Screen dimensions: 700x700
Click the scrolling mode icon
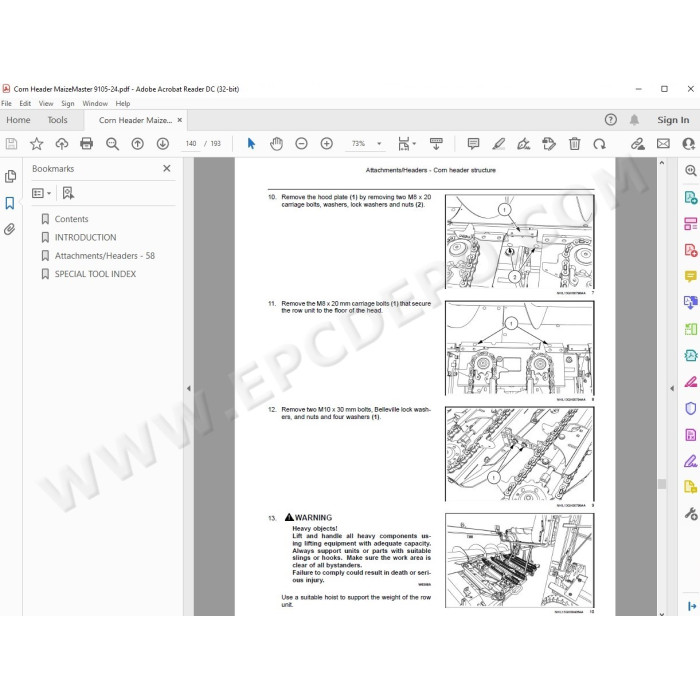[436, 144]
